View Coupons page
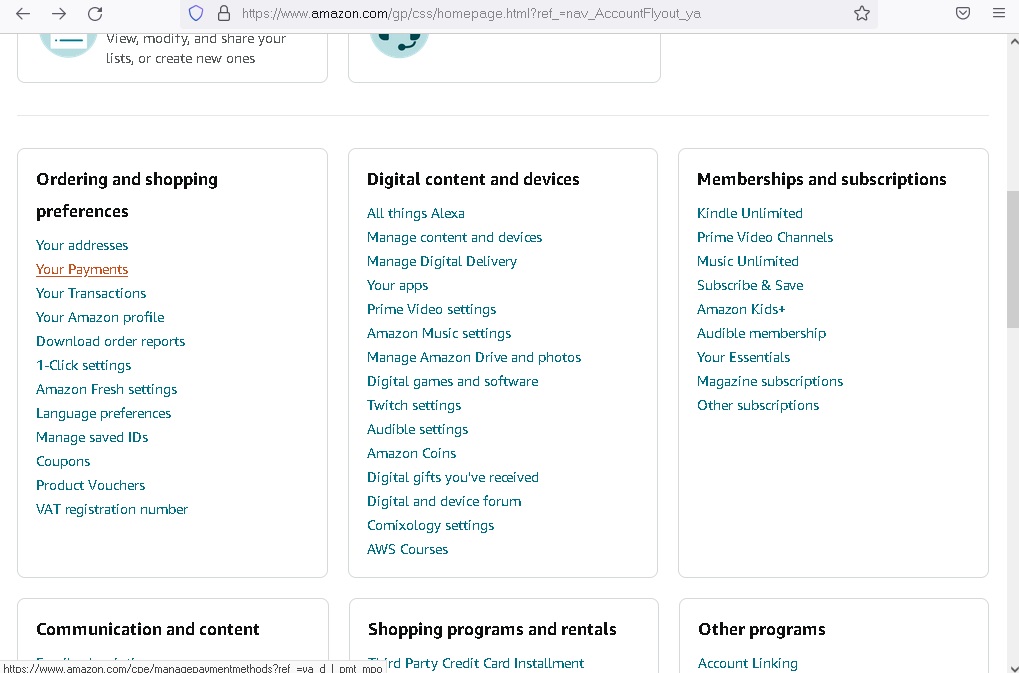The image size is (1019, 673). pyautogui.click(x=63, y=462)
